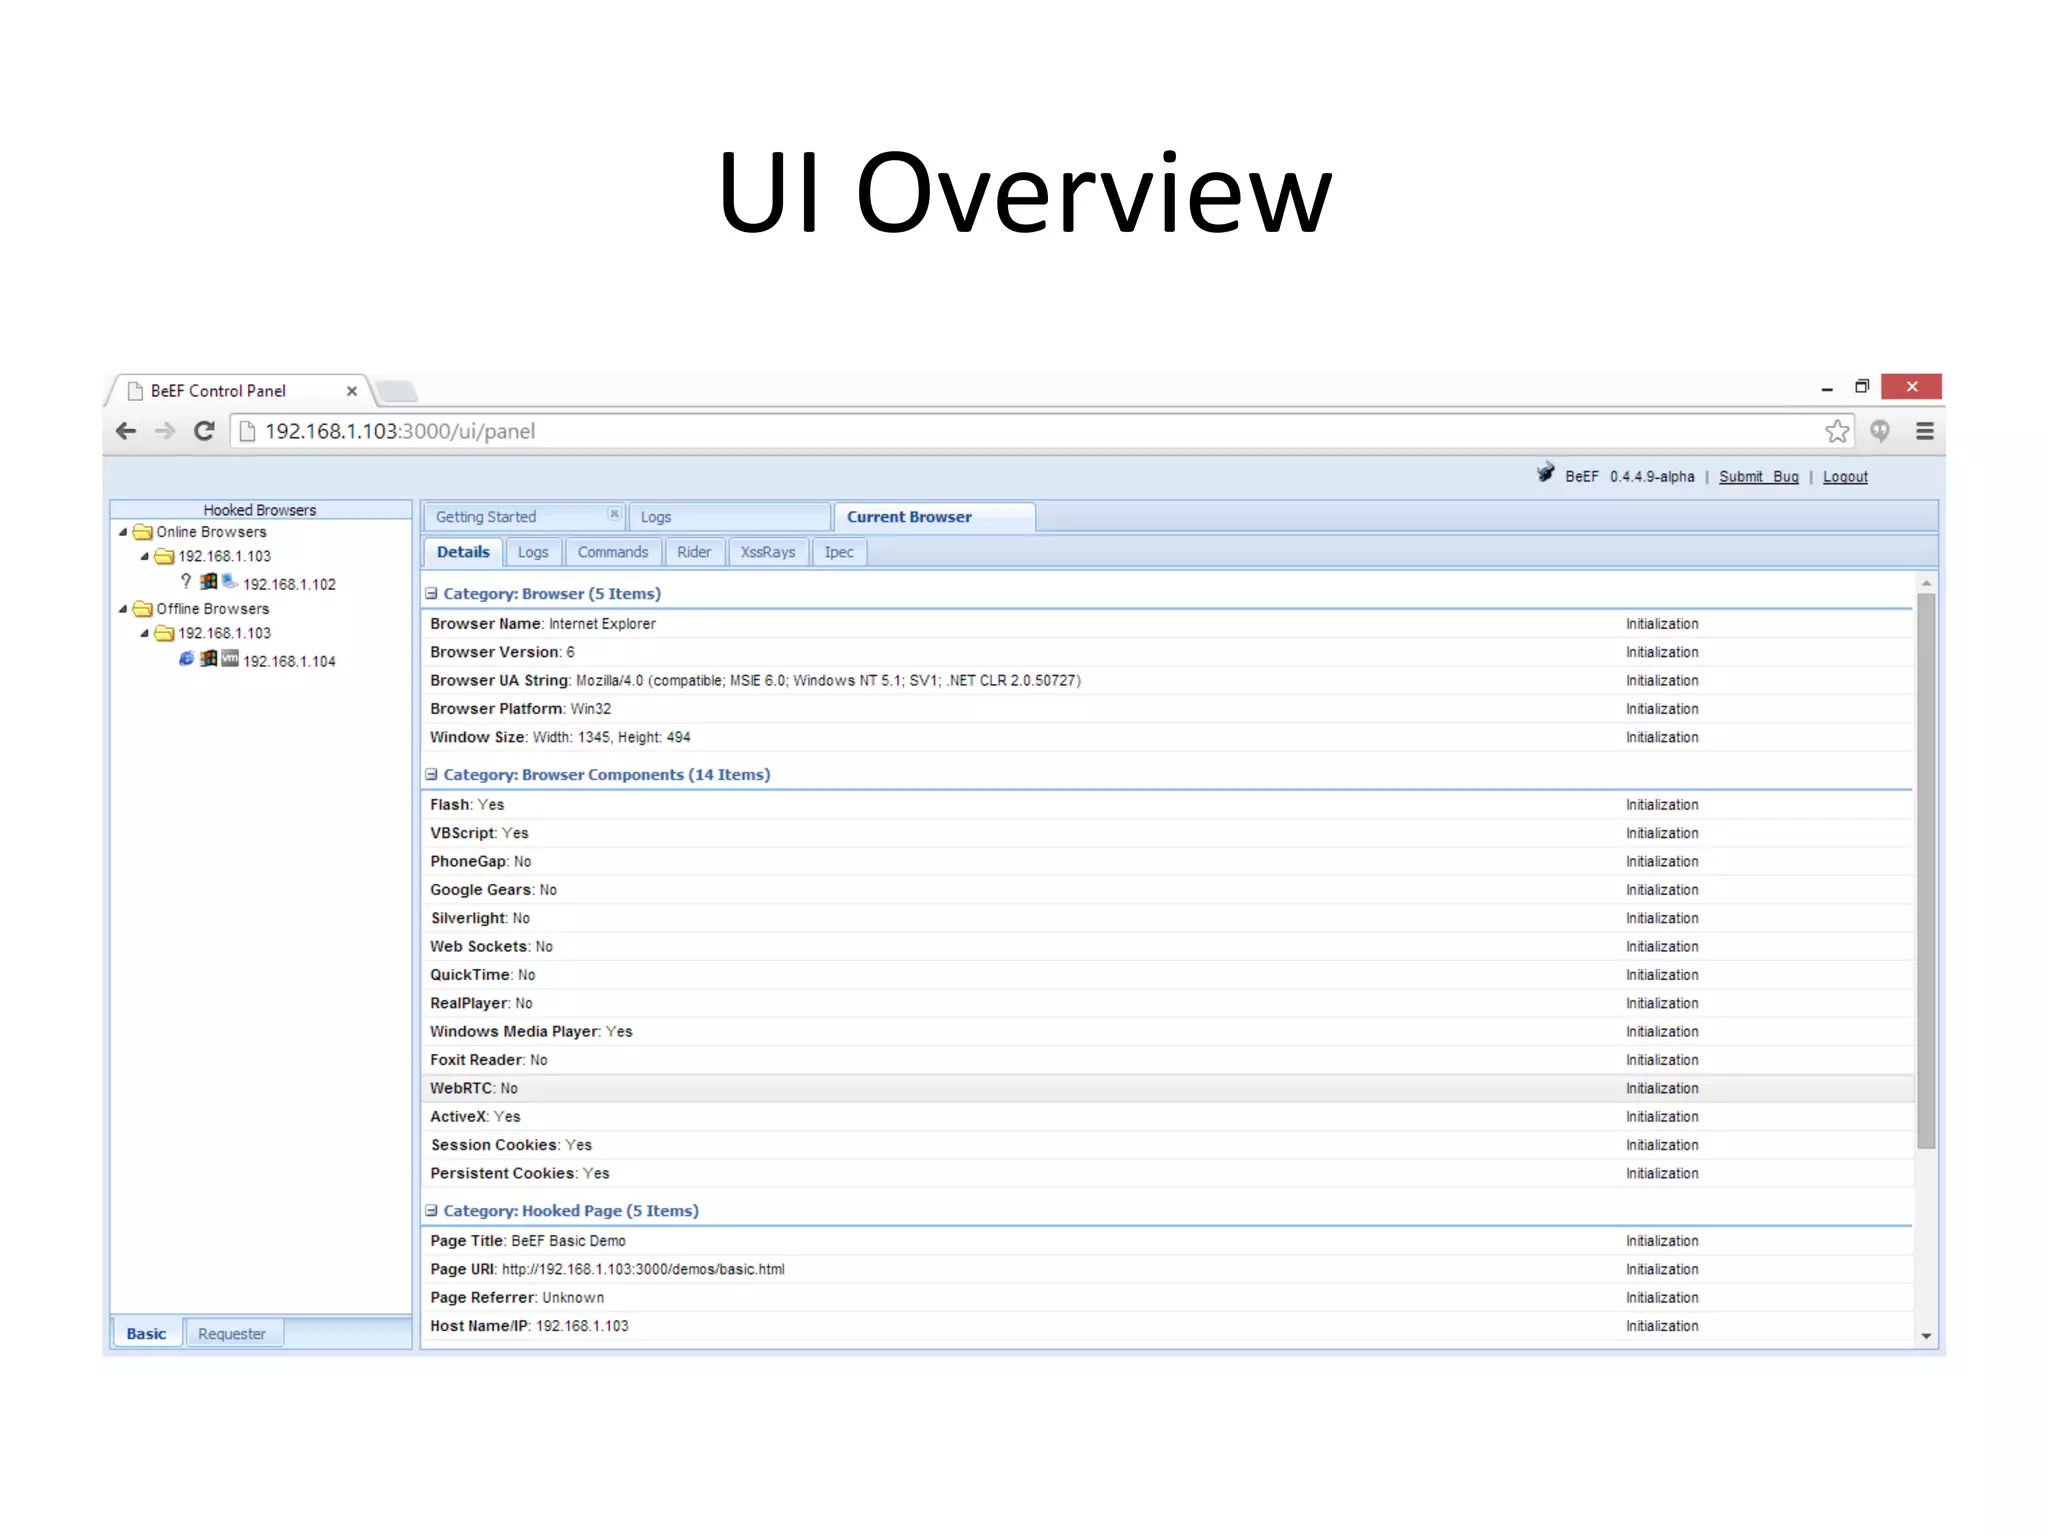Click the details scrollbar up arrow
The width and height of the screenshot is (2048, 1536).
click(1926, 582)
